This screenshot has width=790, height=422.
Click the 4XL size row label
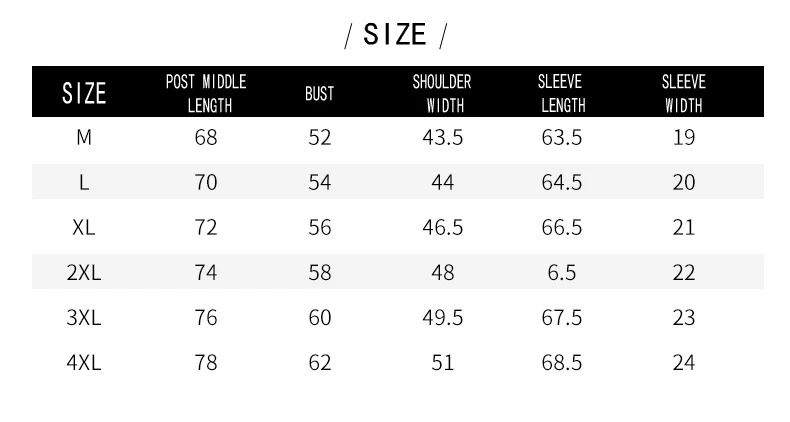point(84,363)
